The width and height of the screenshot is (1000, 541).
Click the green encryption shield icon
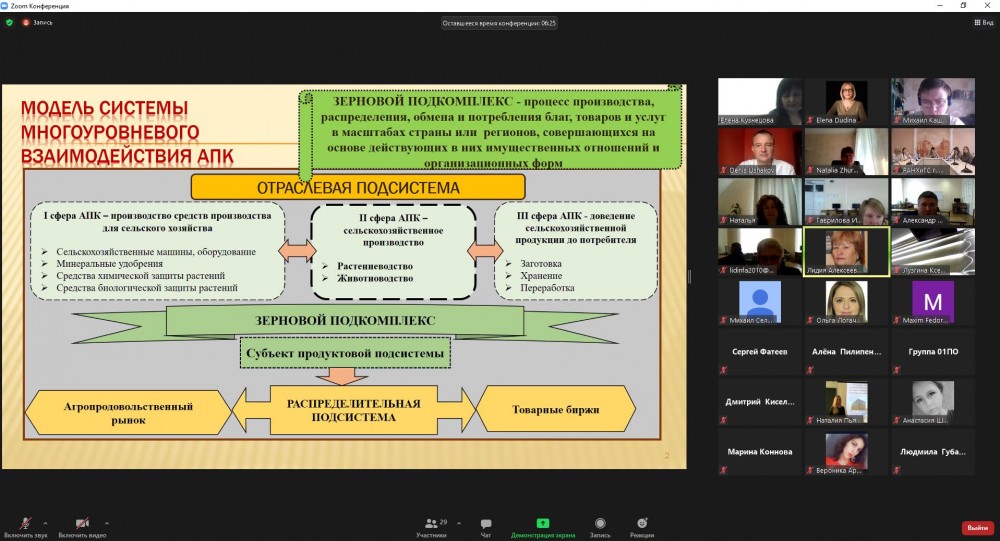point(10,22)
